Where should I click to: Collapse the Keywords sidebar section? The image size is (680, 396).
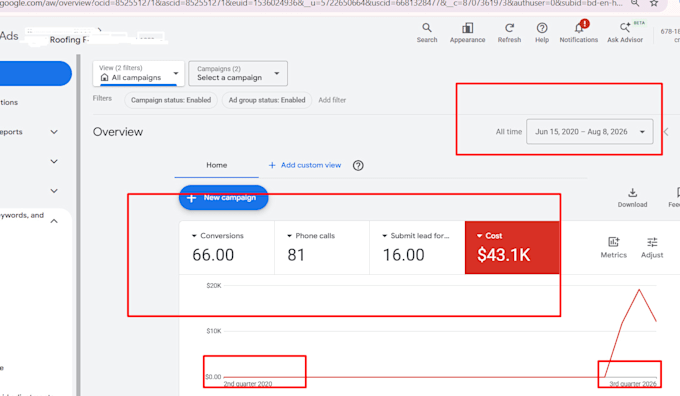click(x=54, y=221)
